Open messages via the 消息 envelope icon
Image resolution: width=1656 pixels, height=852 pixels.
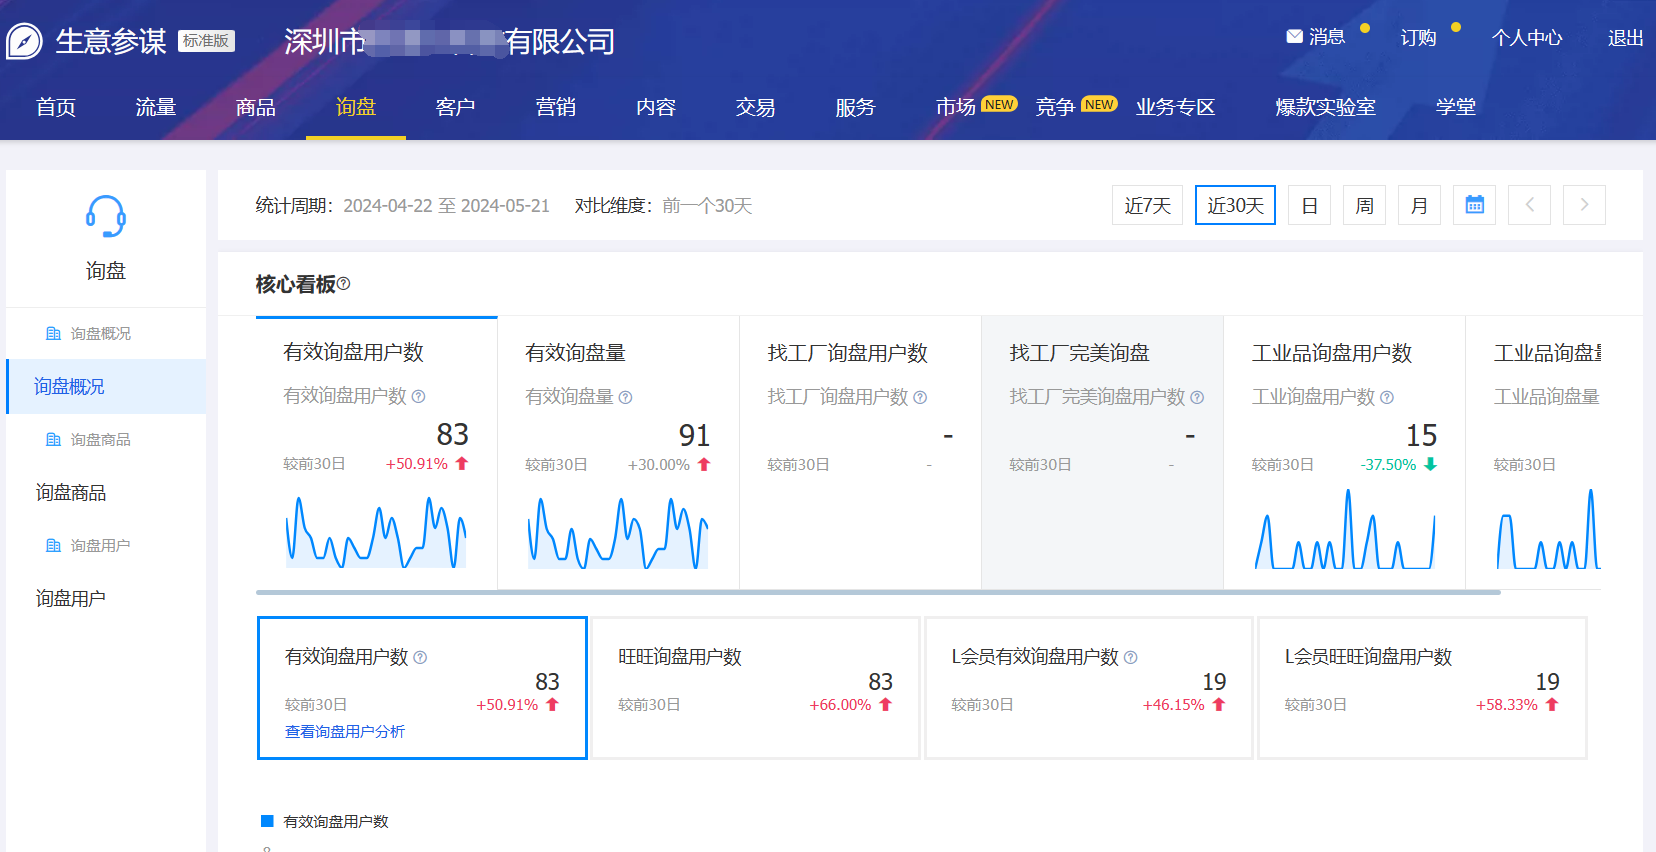coord(1294,37)
